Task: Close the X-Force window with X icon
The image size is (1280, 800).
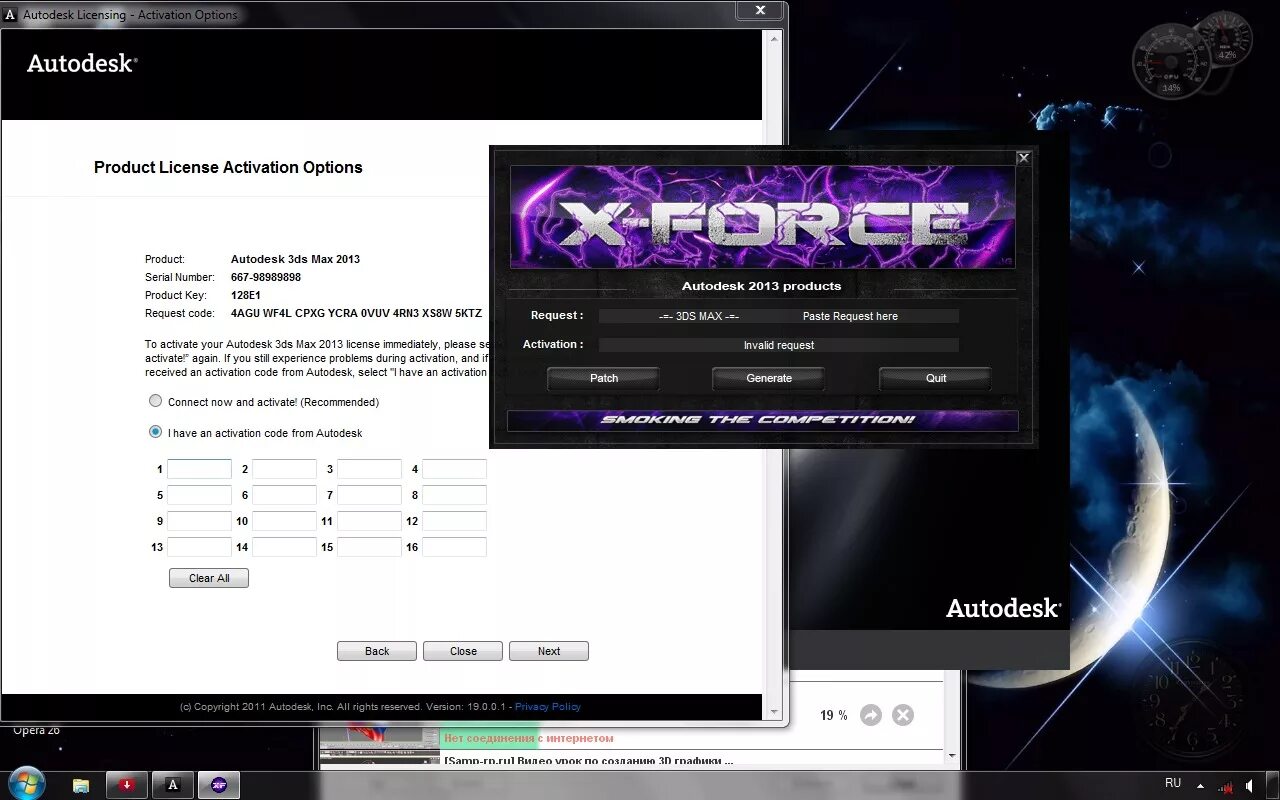Action: [x=1023, y=157]
